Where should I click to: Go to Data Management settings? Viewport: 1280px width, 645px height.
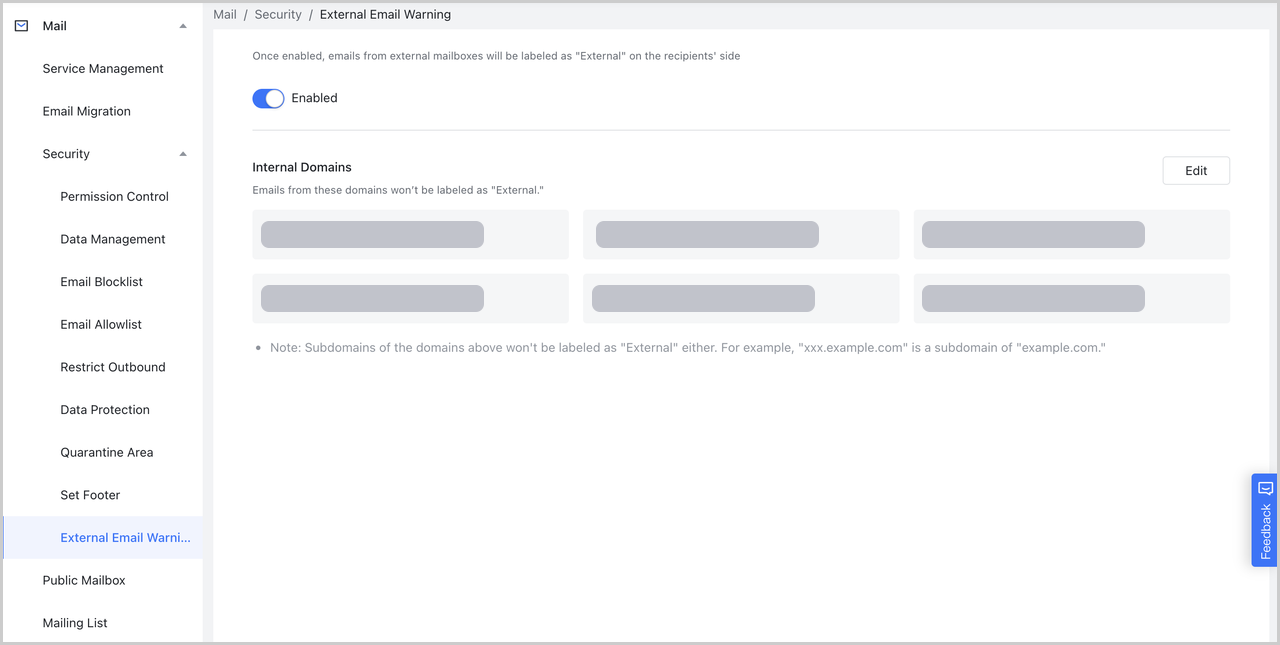point(111,239)
